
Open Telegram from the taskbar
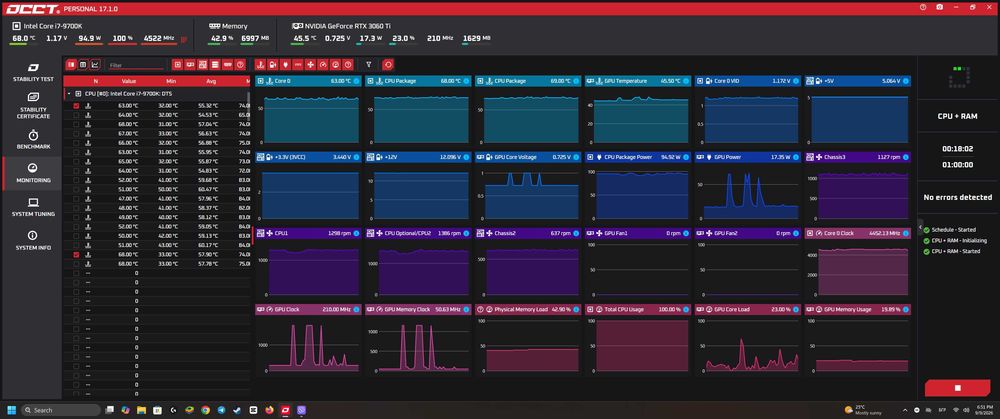[x=221, y=410]
